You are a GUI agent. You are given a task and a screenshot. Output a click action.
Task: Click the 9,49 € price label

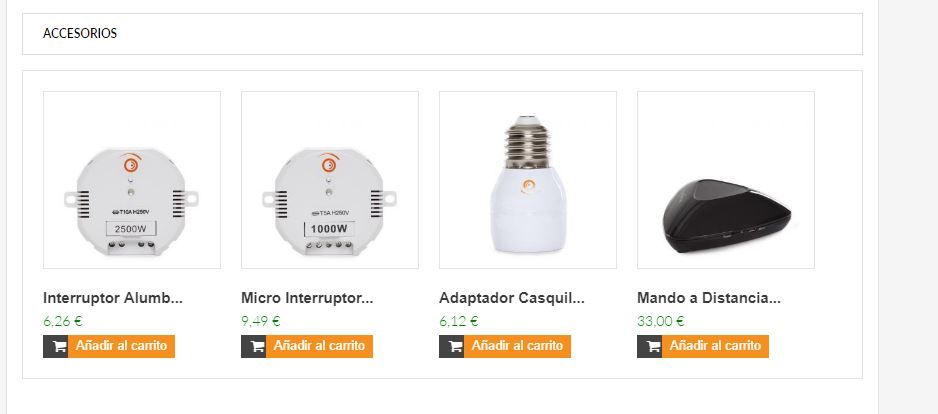click(x=261, y=321)
